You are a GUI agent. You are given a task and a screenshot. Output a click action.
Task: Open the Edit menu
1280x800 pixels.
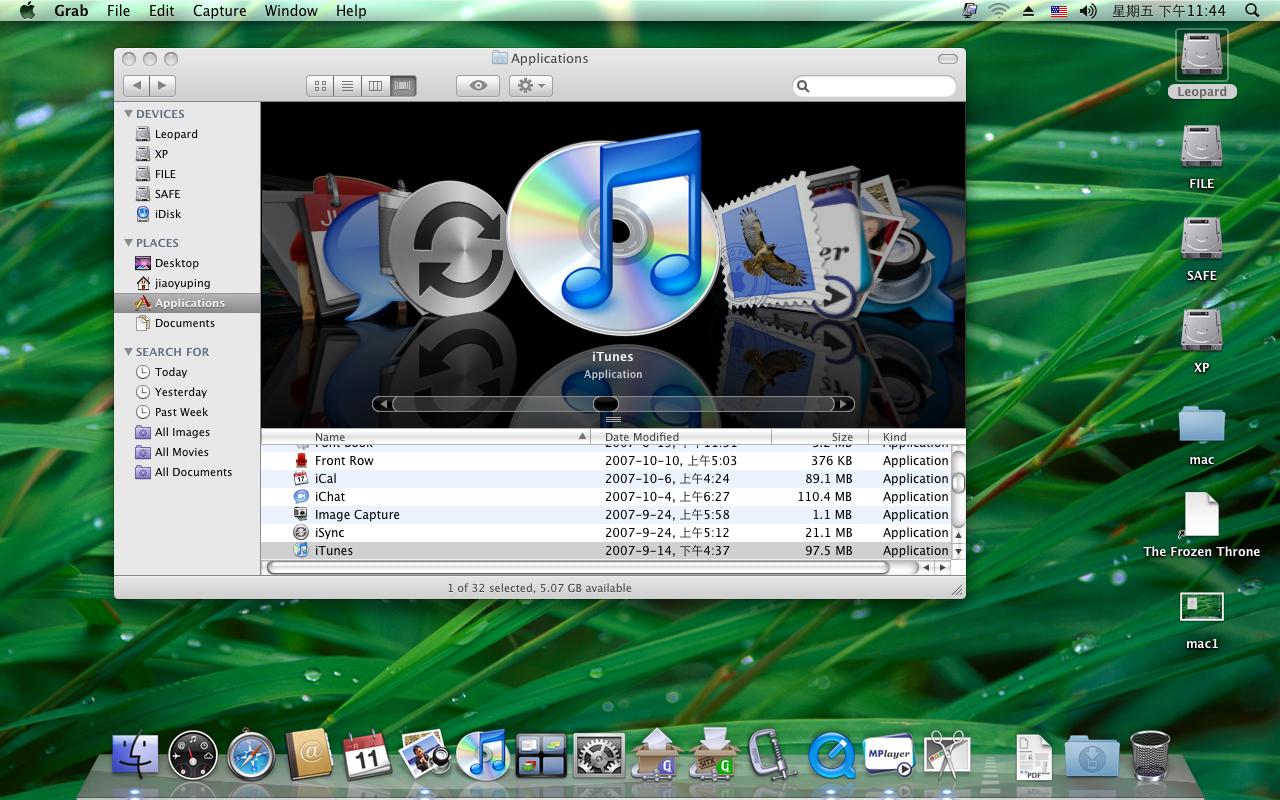[161, 11]
